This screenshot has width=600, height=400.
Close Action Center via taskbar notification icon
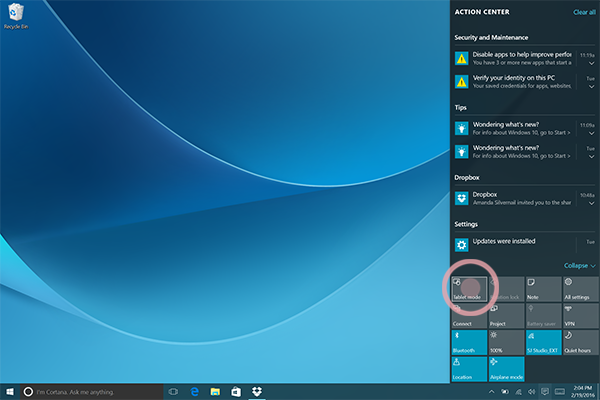coord(545,392)
